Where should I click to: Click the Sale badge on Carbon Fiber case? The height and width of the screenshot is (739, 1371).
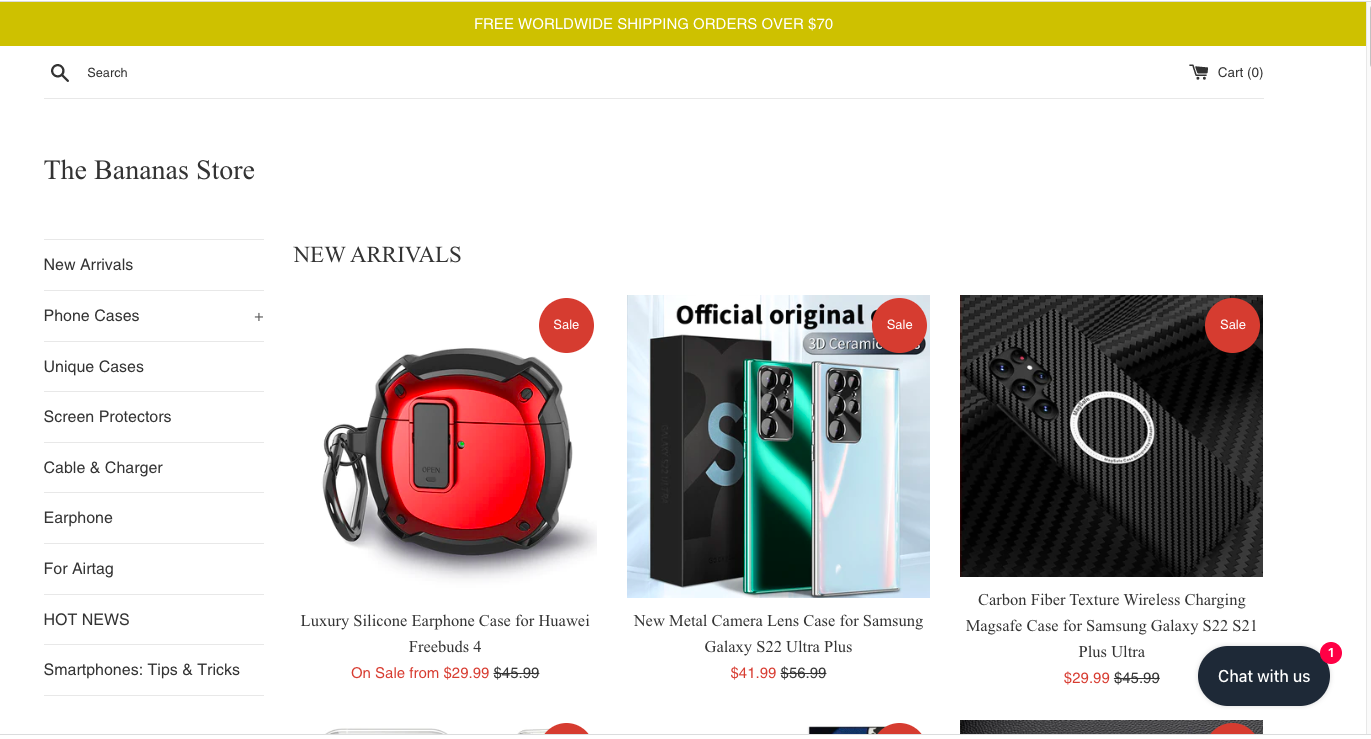tap(1232, 325)
